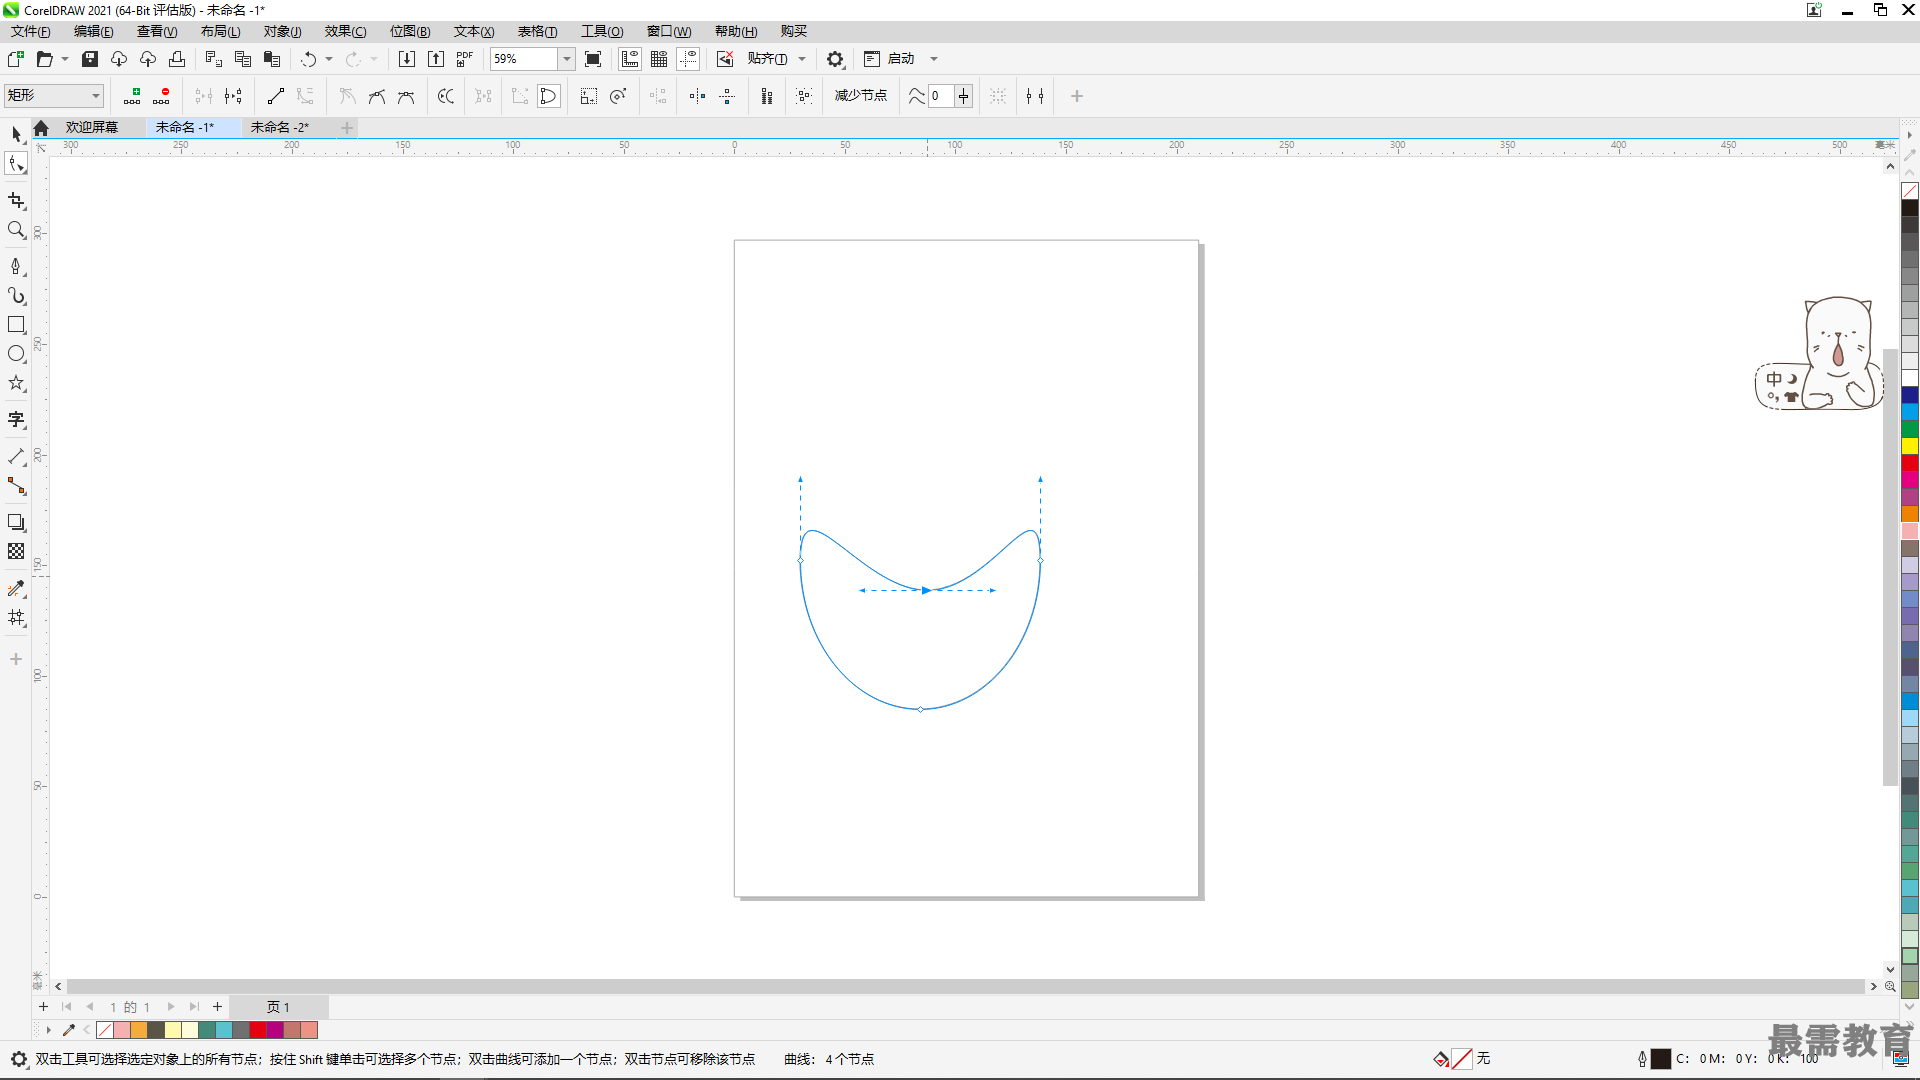Expand the Undo history dropdown arrow
This screenshot has height=1080, width=1920.
[x=329, y=59]
